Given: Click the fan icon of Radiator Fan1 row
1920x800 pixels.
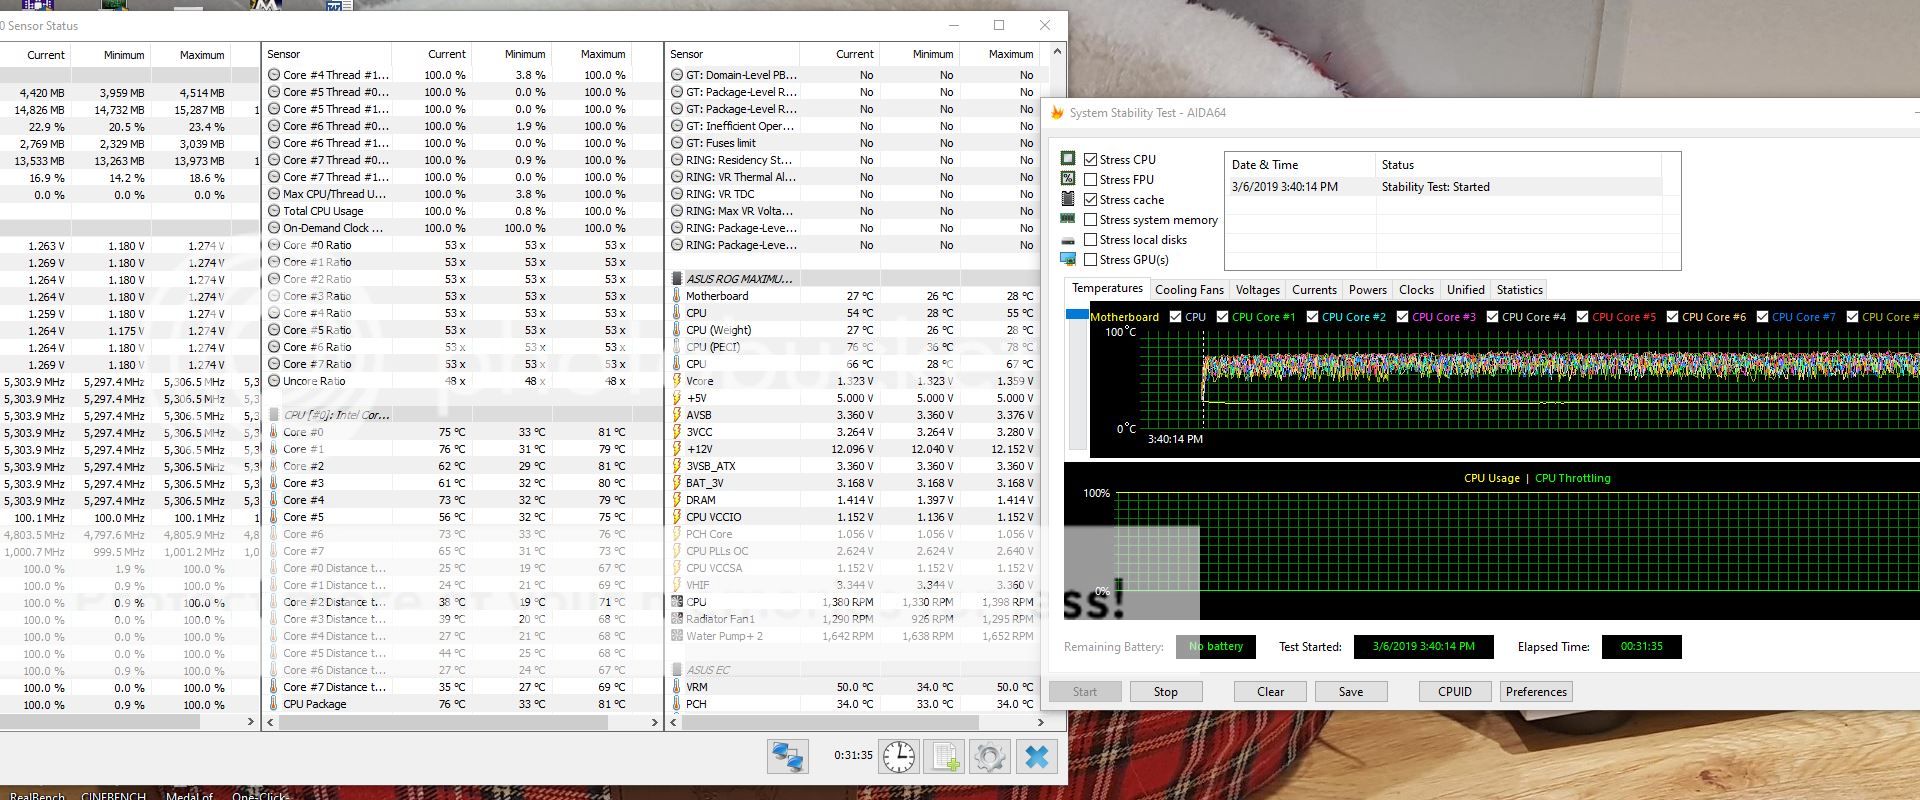Looking at the screenshot, I should pos(677,619).
